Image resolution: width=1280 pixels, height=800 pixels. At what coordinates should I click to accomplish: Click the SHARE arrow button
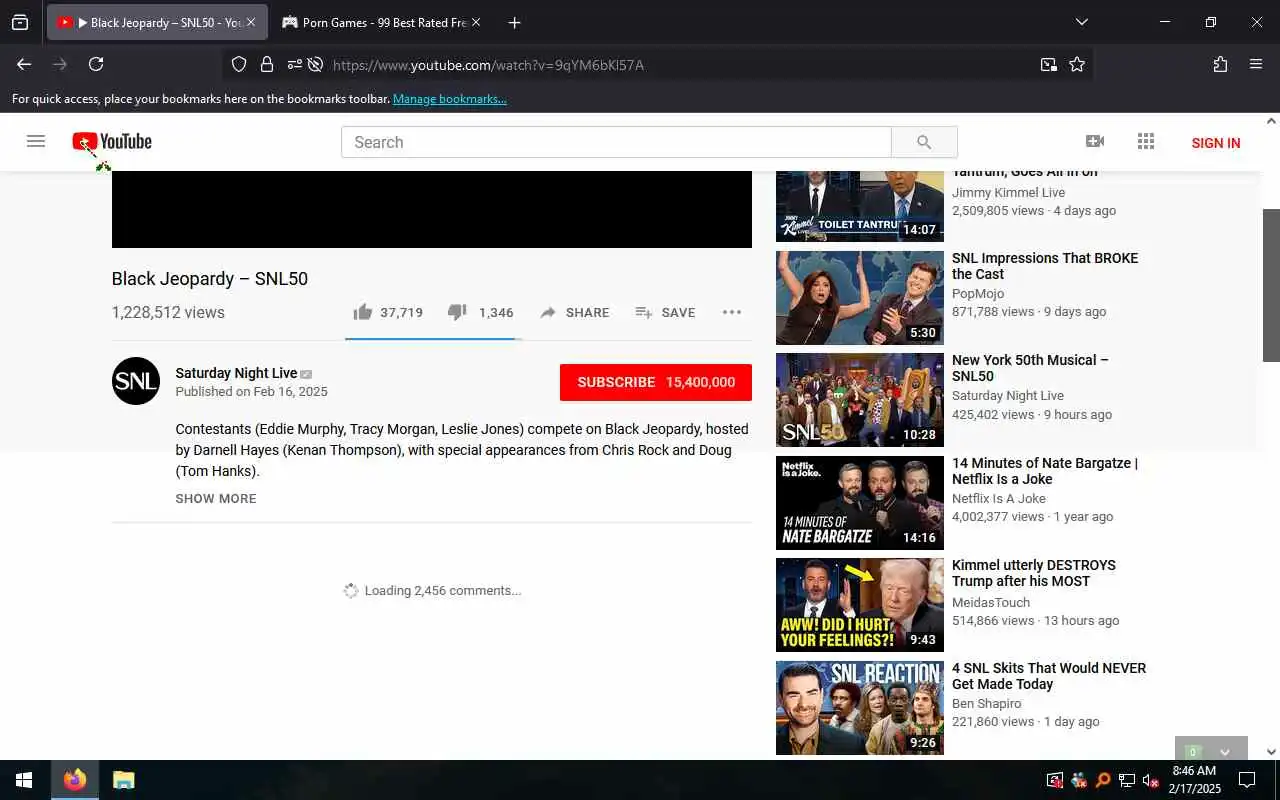pyautogui.click(x=574, y=312)
